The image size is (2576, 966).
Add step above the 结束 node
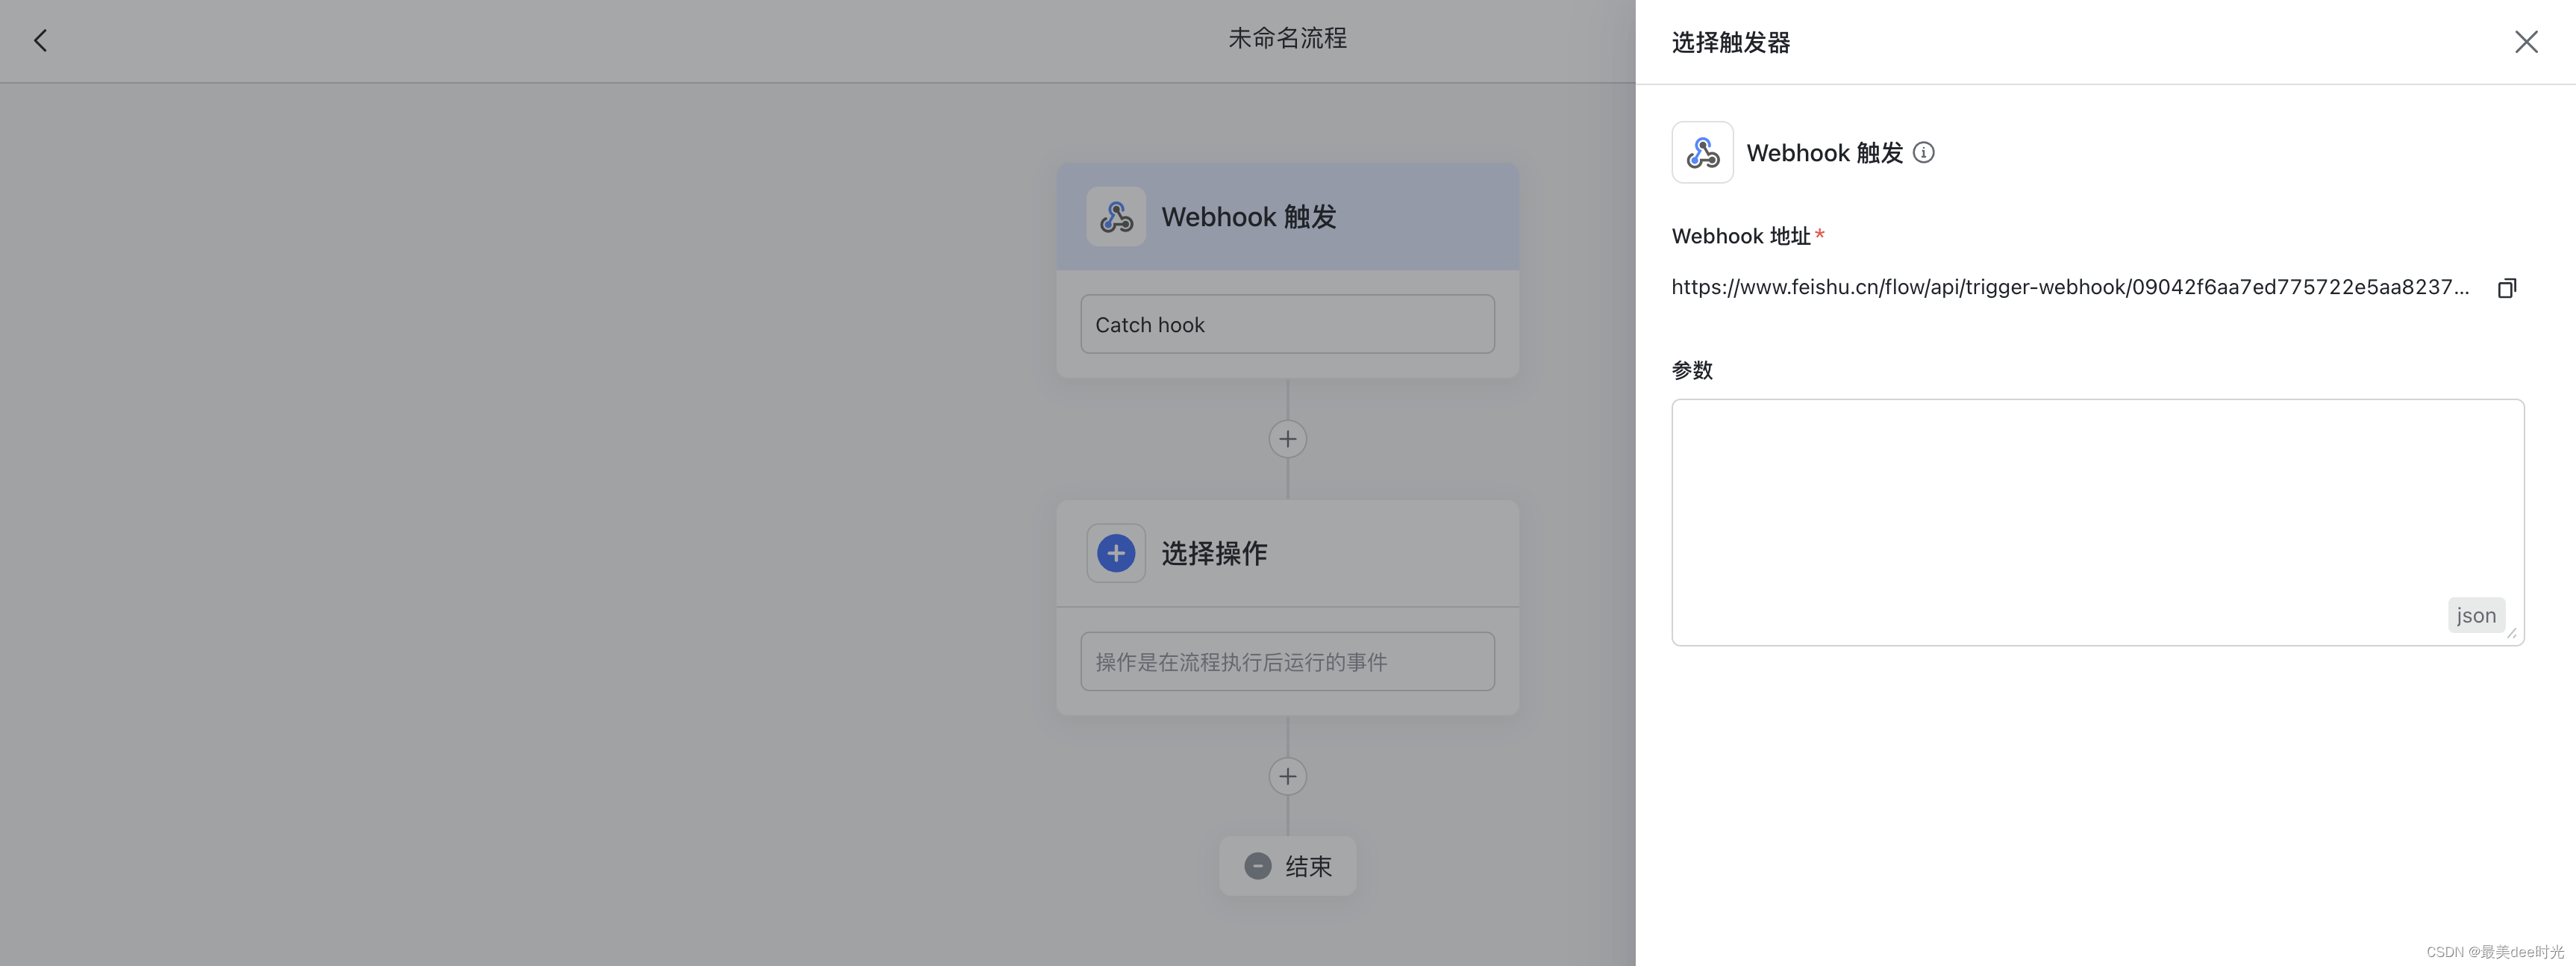(x=1287, y=776)
